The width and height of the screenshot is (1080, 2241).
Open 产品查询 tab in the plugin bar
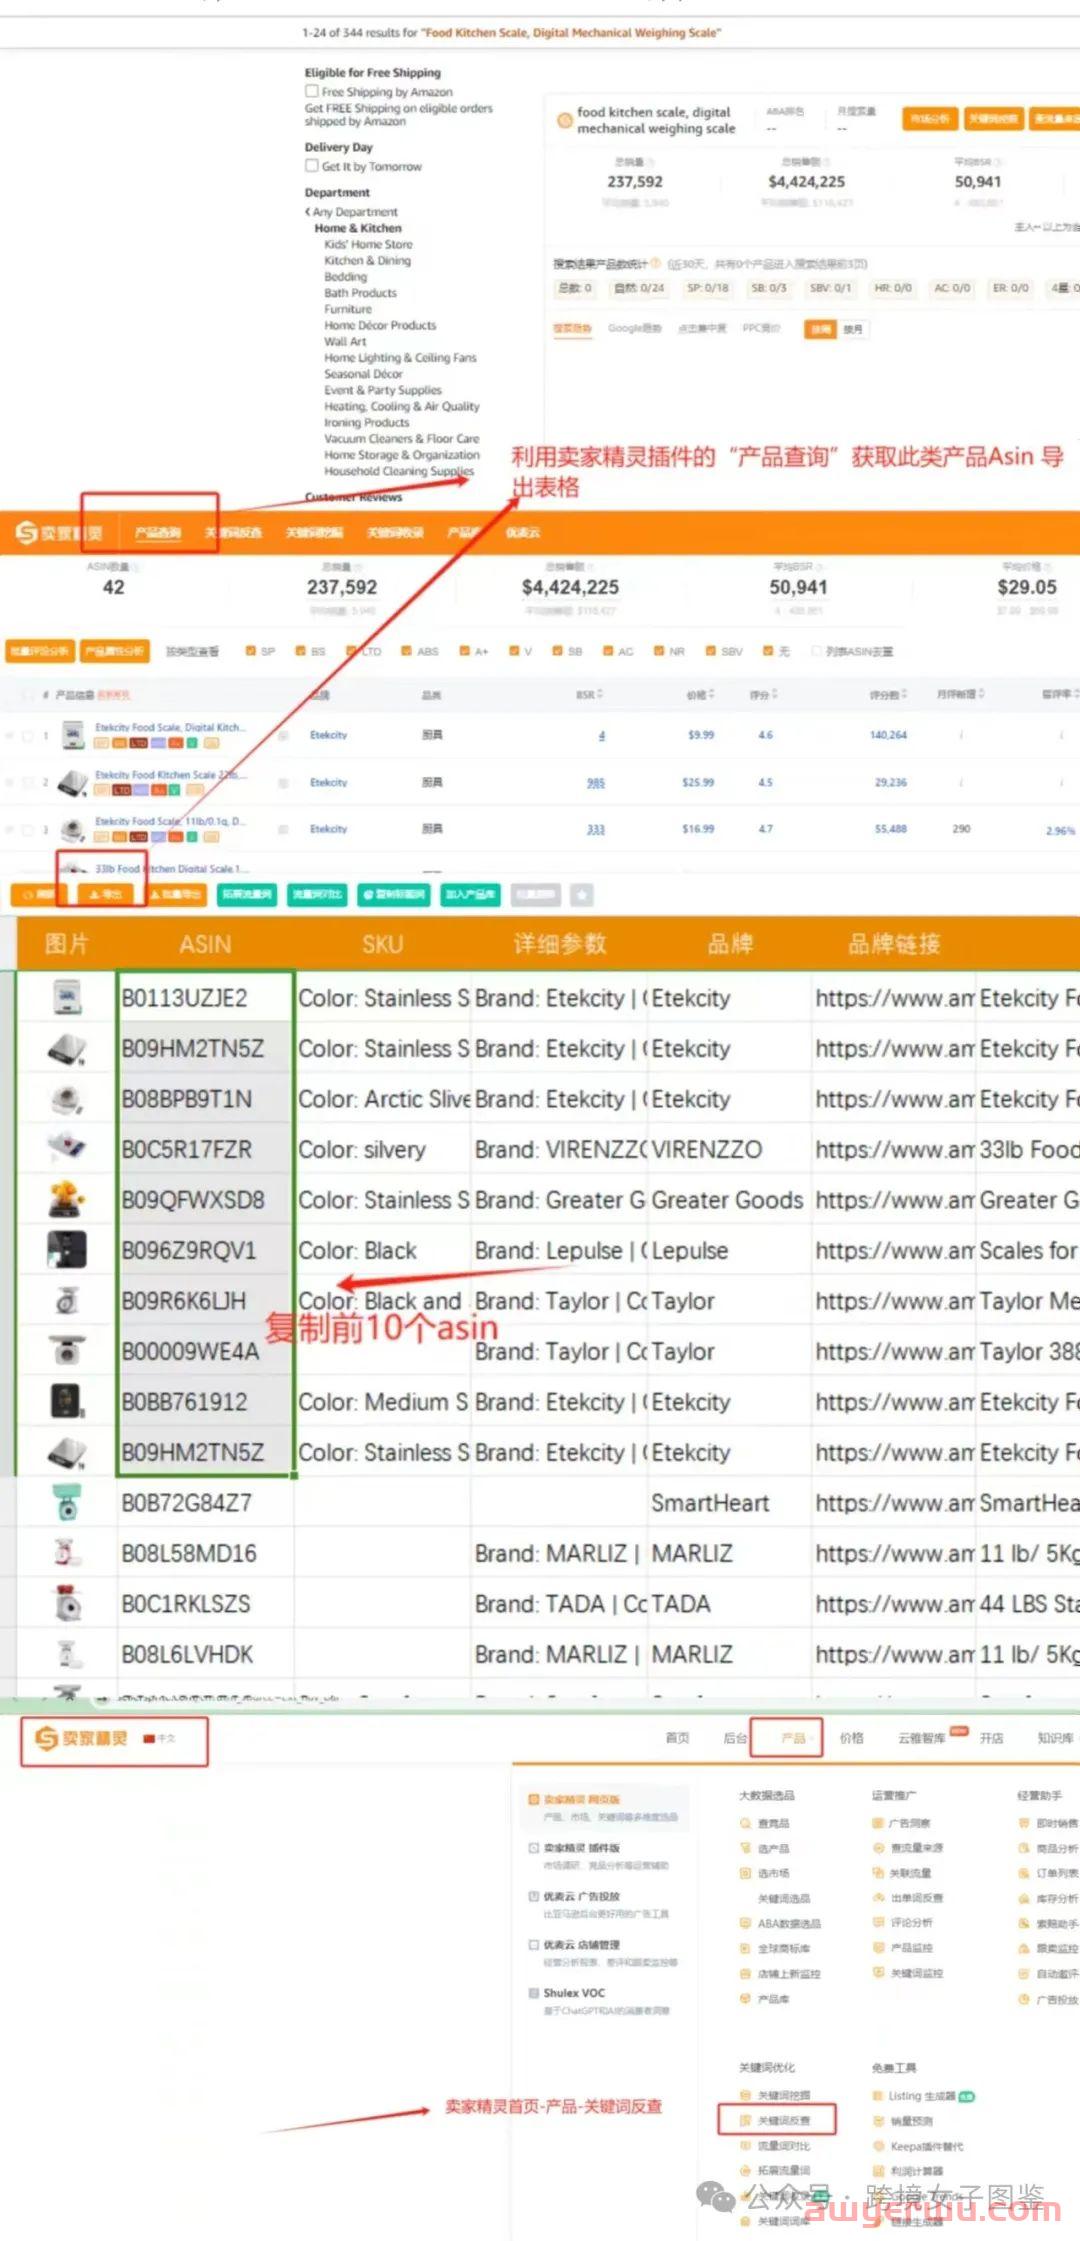click(158, 533)
